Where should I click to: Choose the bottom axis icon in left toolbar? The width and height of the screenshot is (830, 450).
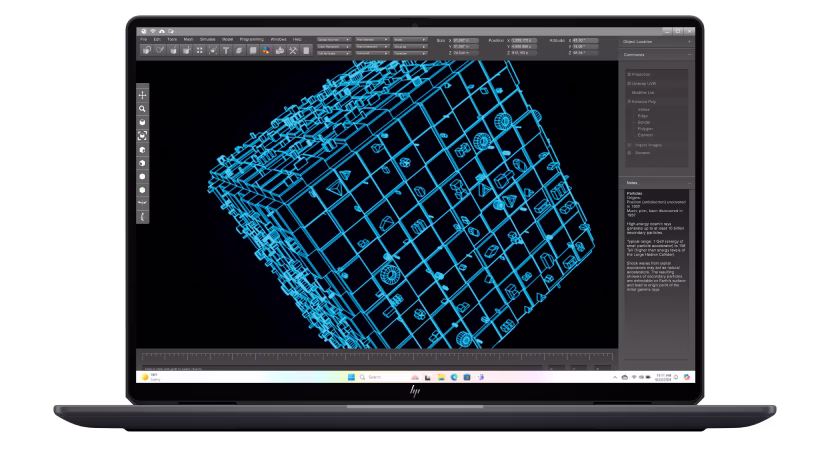coord(142,217)
